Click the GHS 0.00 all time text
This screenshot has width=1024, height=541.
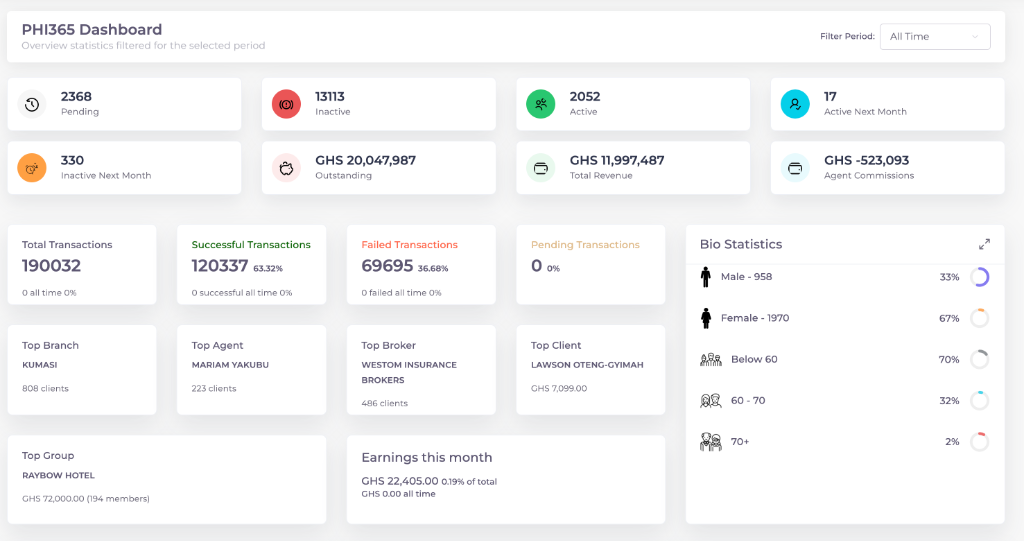[x=398, y=494]
